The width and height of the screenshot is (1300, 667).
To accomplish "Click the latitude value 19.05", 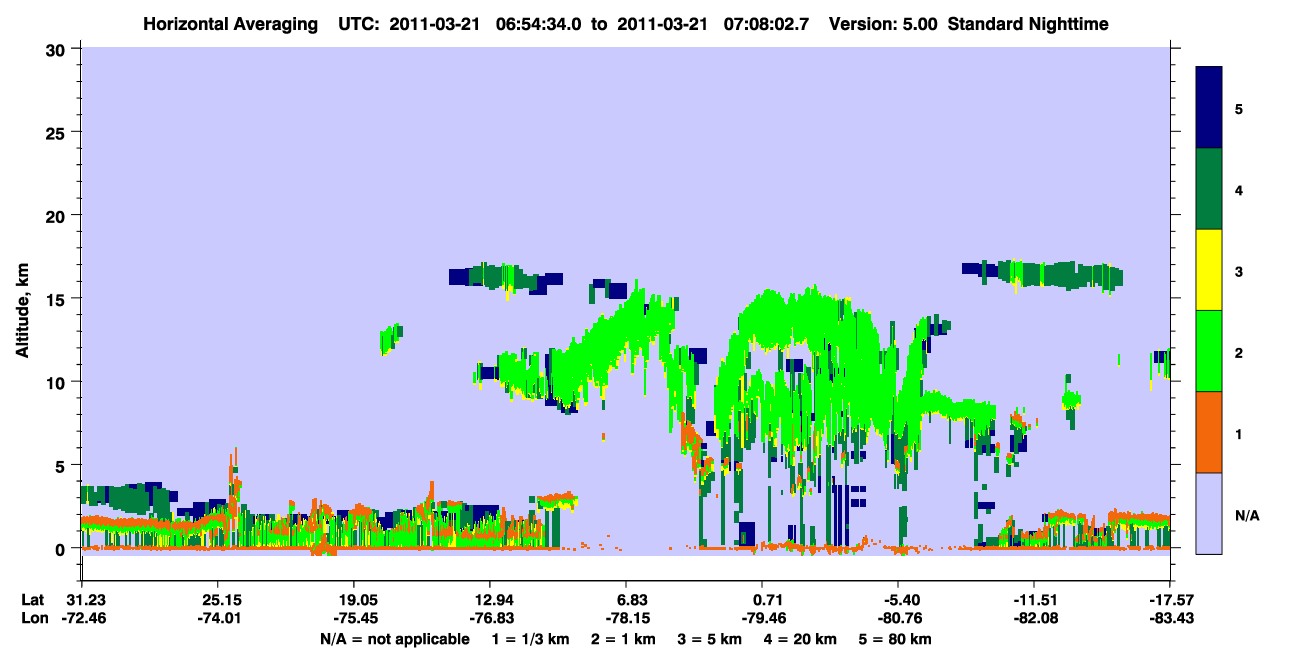I will coord(353,600).
